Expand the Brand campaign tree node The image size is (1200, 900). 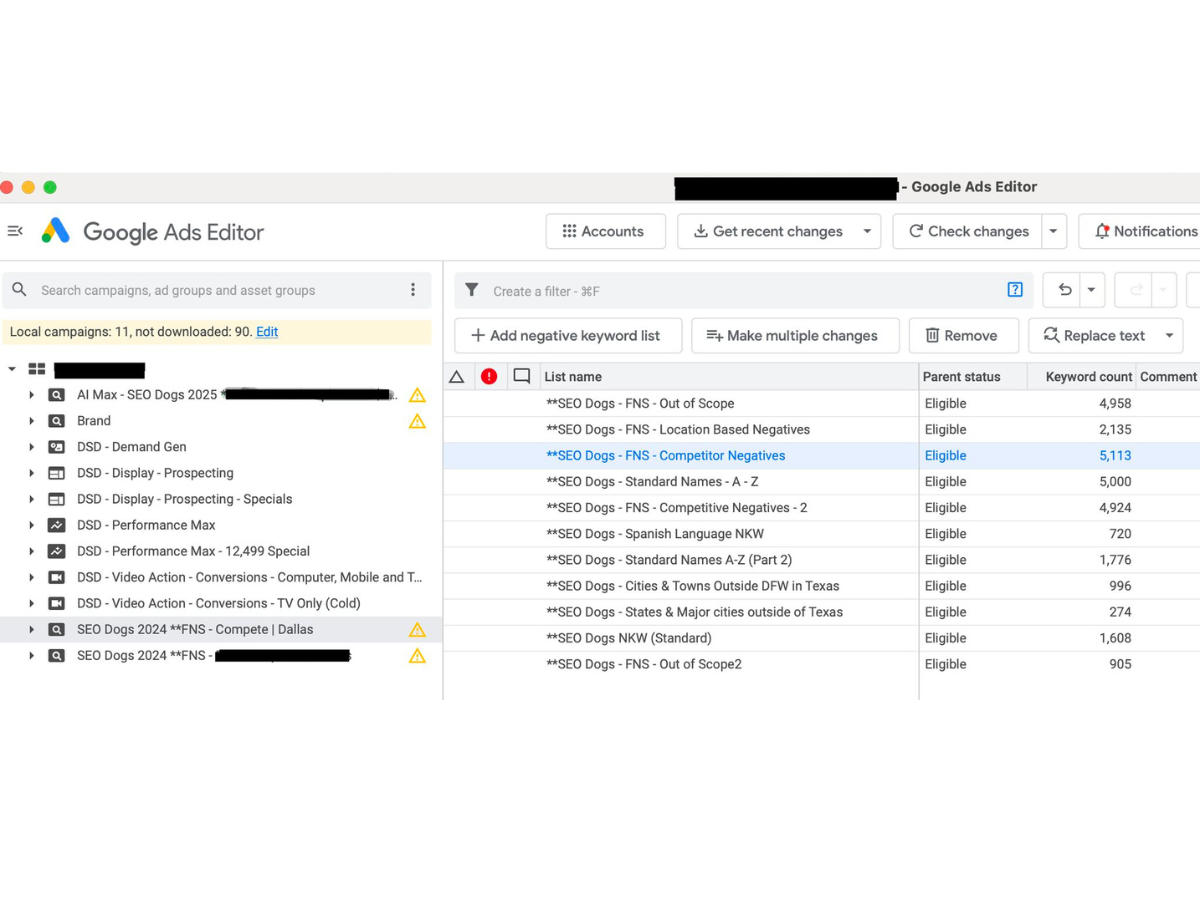point(32,421)
